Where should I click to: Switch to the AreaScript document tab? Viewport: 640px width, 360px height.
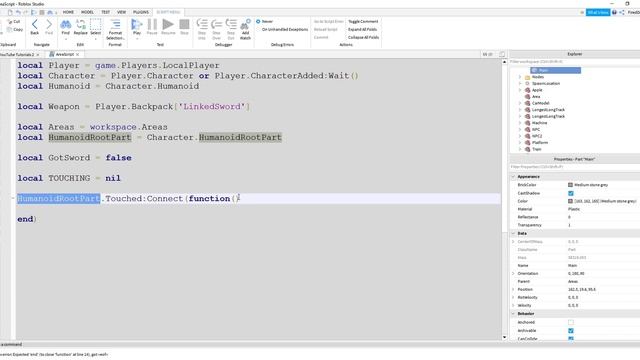pos(64,54)
